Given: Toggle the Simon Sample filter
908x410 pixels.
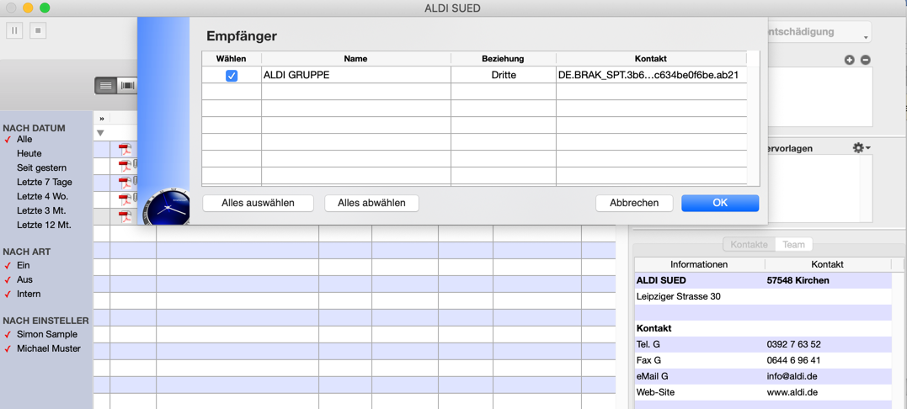Looking at the screenshot, I should pyautogui.click(x=47, y=334).
